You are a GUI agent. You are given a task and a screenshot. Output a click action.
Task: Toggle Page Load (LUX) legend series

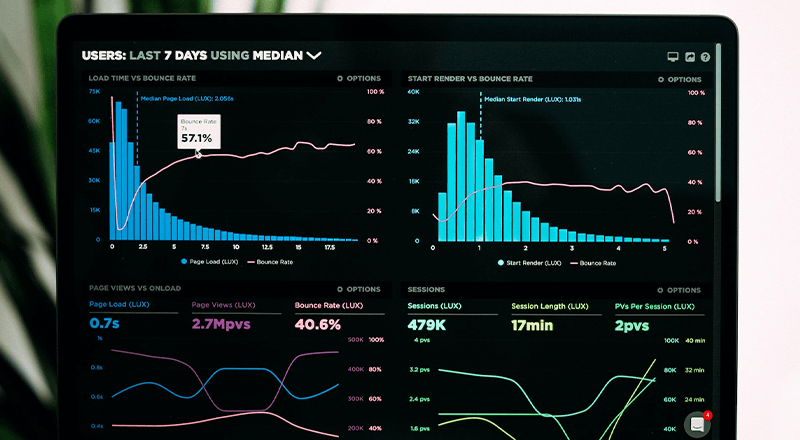(x=210, y=262)
